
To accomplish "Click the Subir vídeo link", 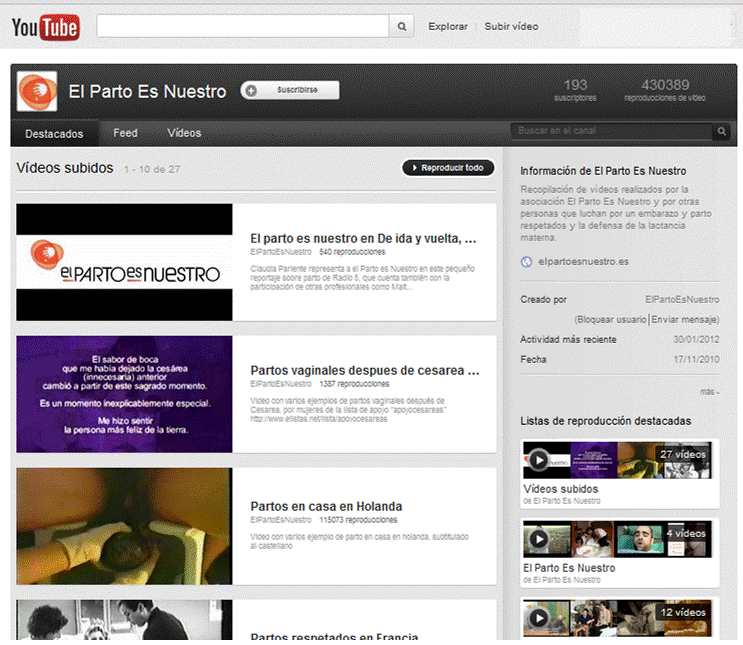I will [511, 27].
